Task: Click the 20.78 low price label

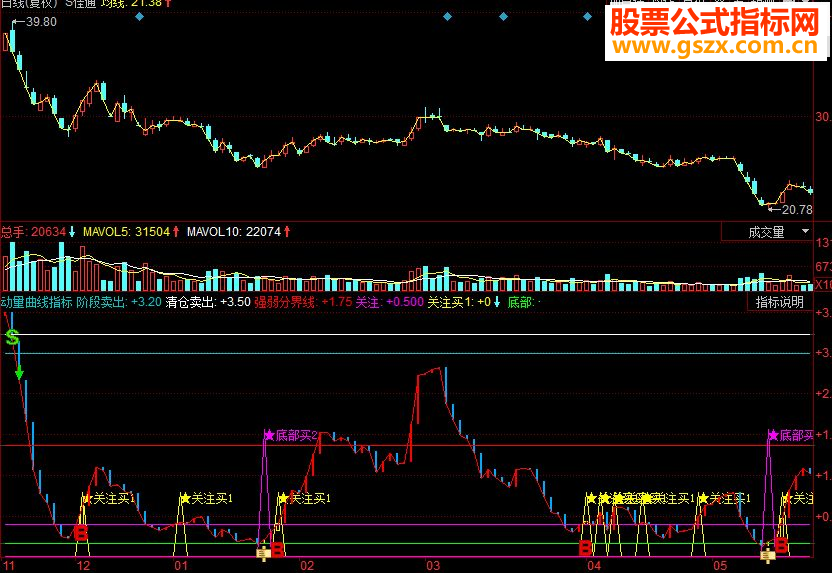Action: pos(797,210)
